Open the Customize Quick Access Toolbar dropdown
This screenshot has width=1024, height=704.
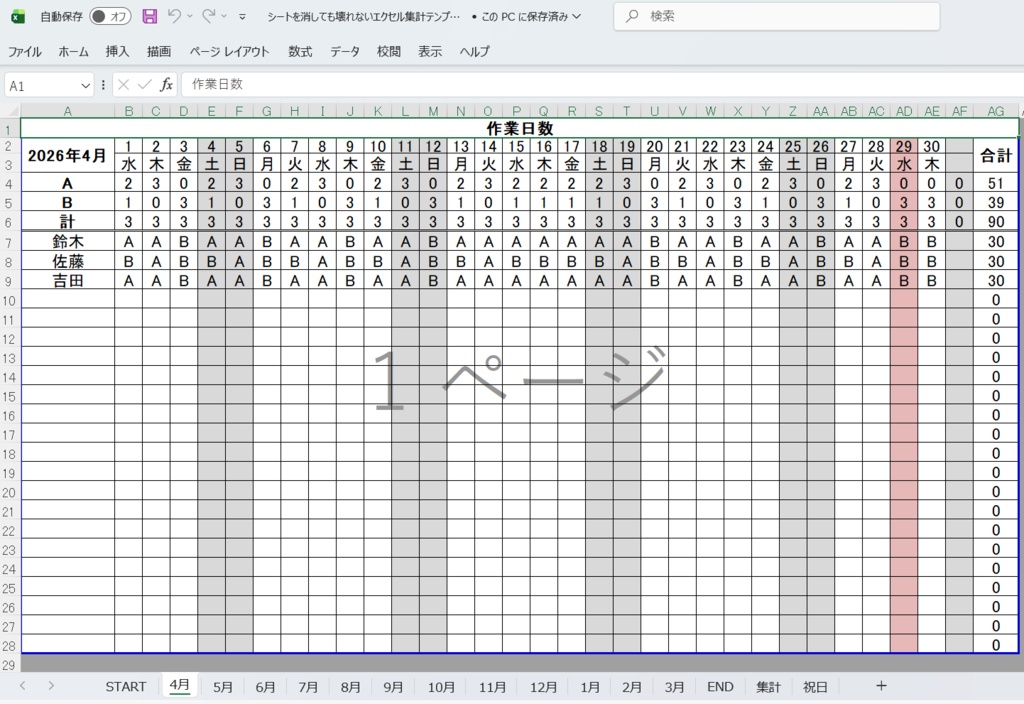(242, 17)
